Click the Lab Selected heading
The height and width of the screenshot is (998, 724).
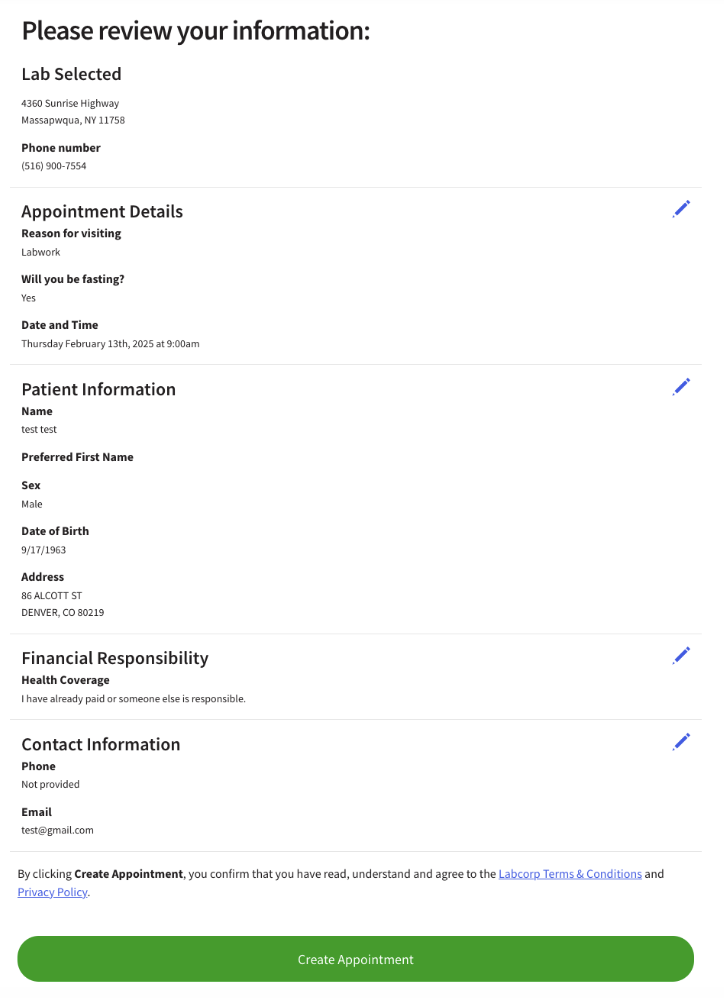pos(71,74)
